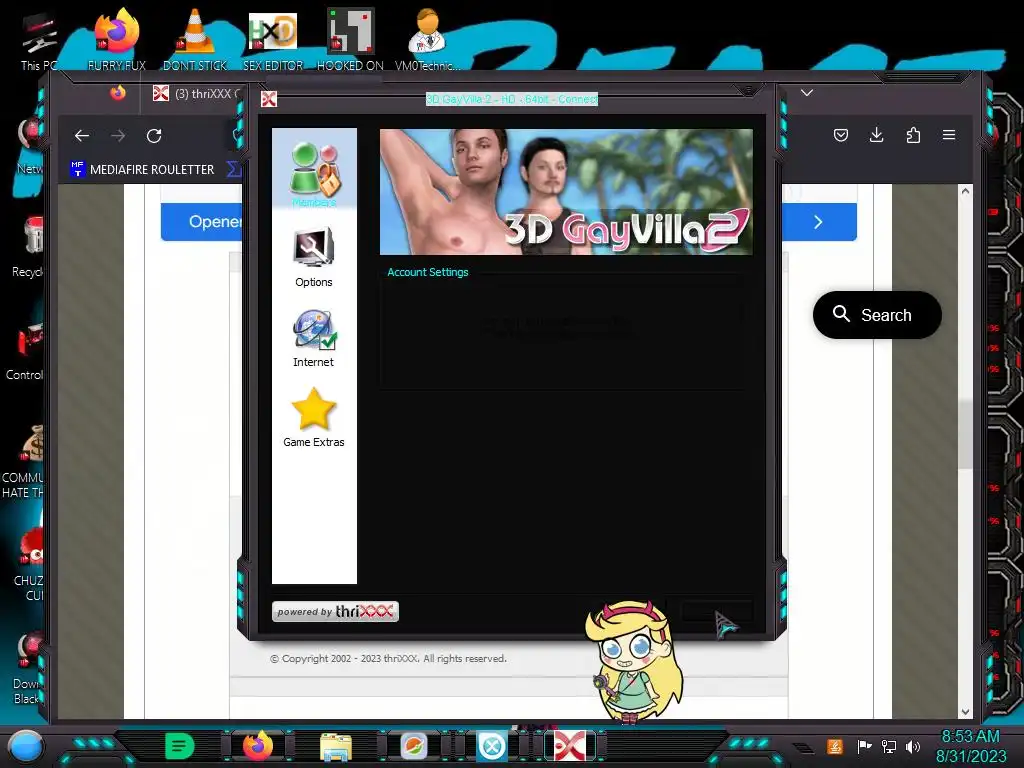Open Game Extras star icon
The image size is (1024, 768).
[x=313, y=410]
